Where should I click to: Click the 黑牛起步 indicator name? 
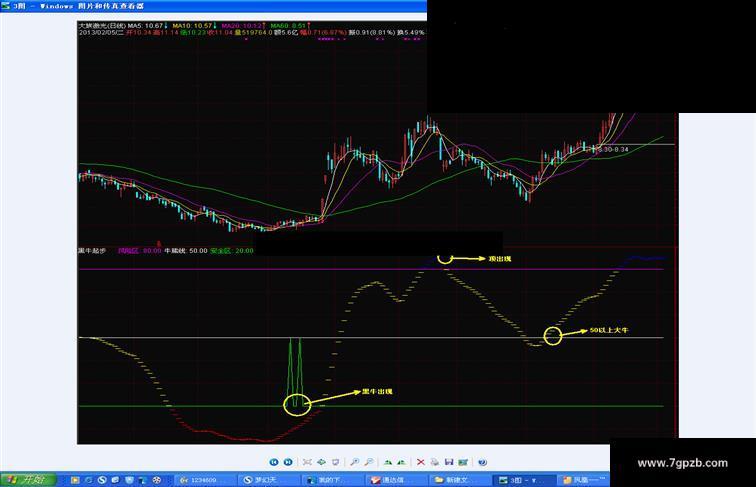[92, 251]
